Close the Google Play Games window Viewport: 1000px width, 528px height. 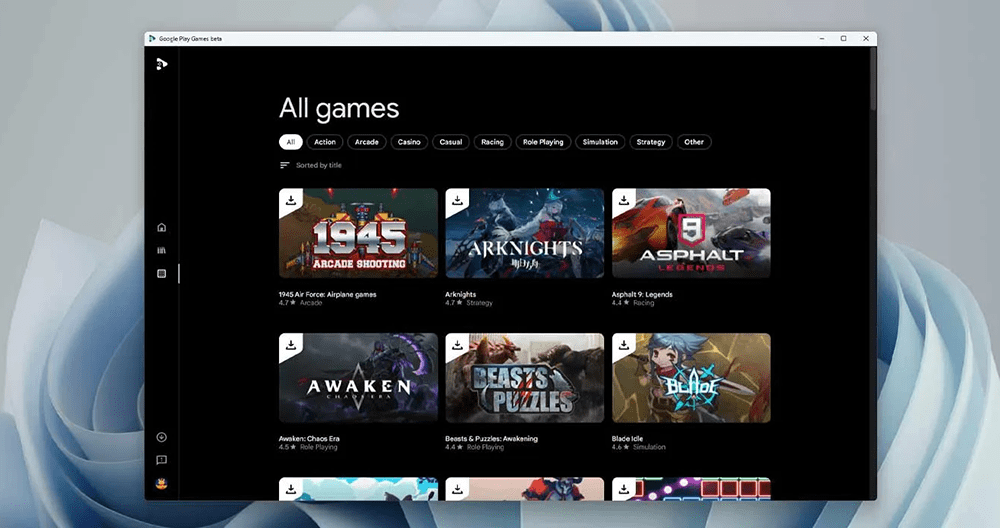pyautogui.click(x=865, y=39)
